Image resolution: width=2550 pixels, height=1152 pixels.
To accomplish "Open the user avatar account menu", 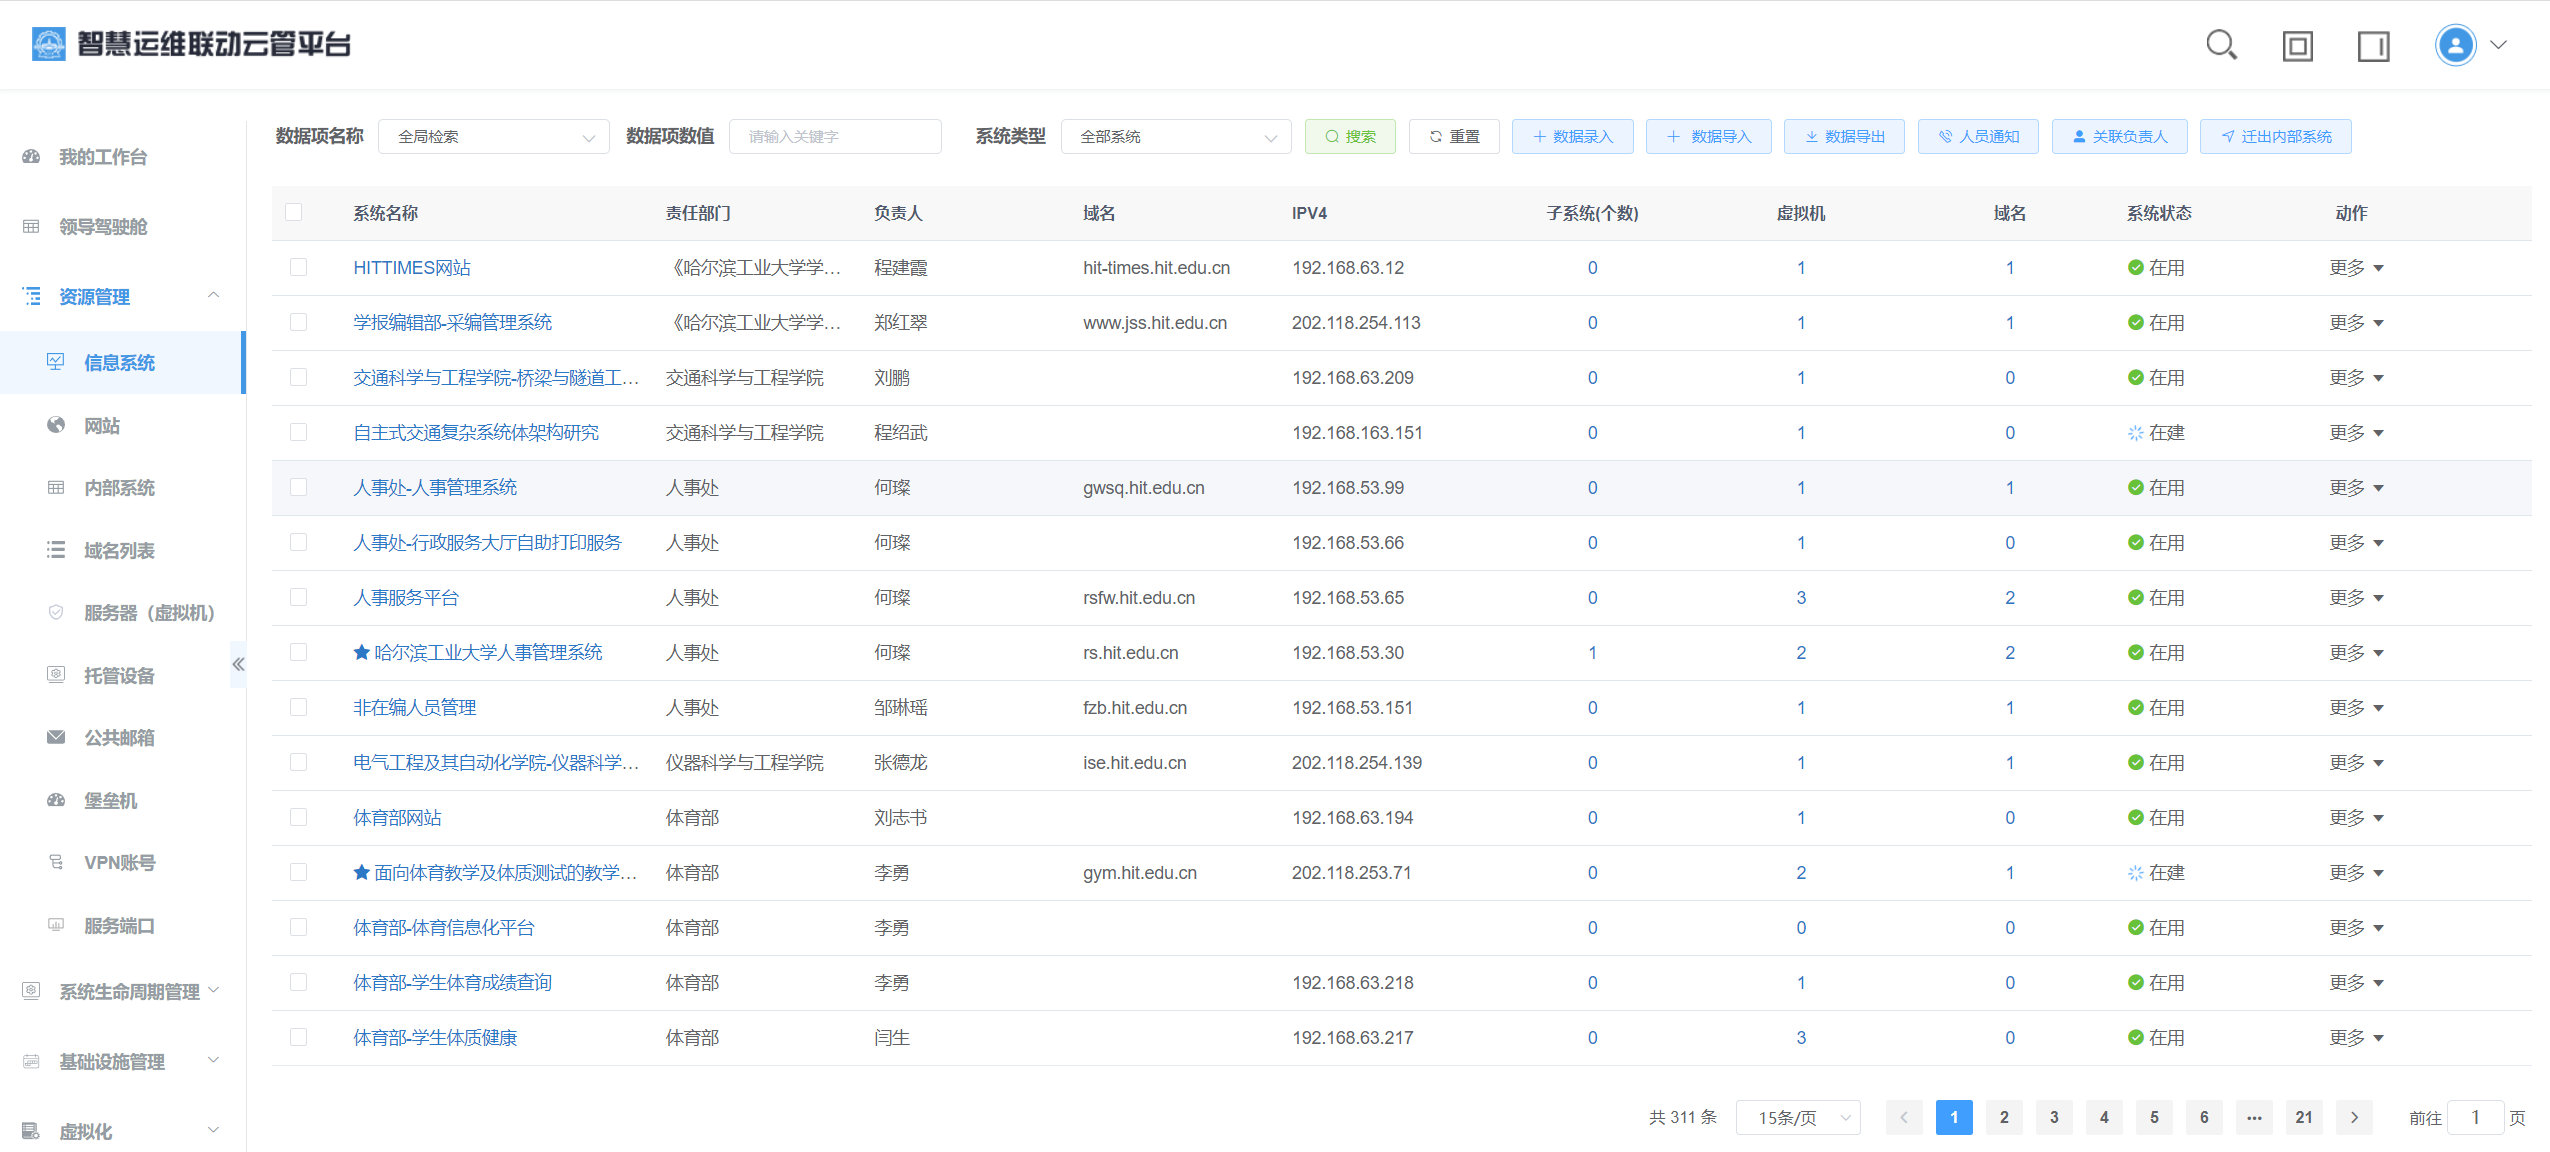I will click(x=2456, y=45).
